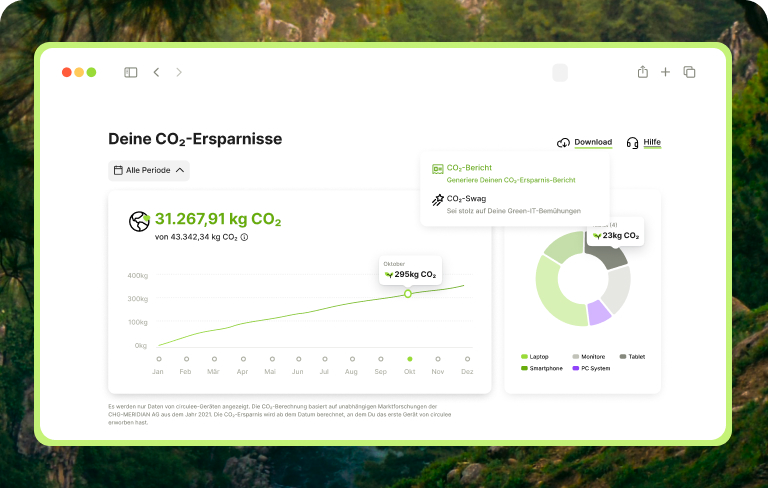Go back with the left chevron
This screenshot has width=768, height=488.
click(x=156, y=73)
